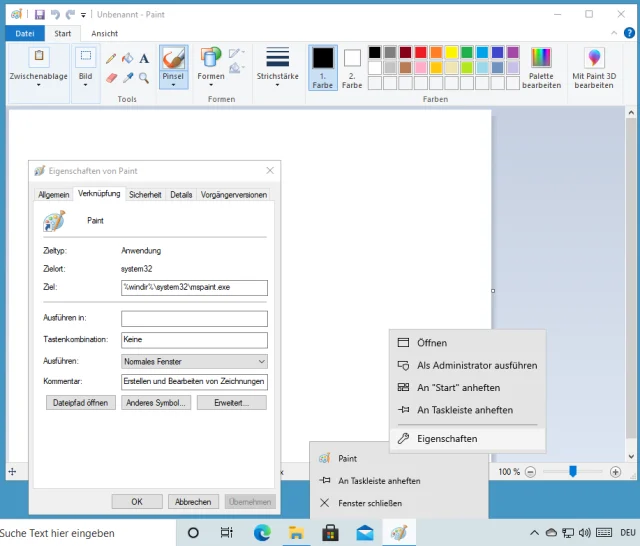
Task: Open Ausführen window mode dropdown
Action: coord(194,361)
